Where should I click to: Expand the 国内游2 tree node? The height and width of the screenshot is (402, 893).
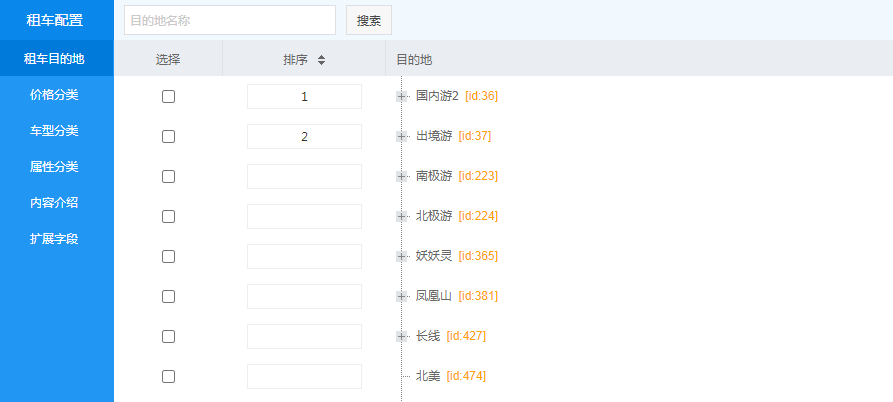tap(402, 96)
